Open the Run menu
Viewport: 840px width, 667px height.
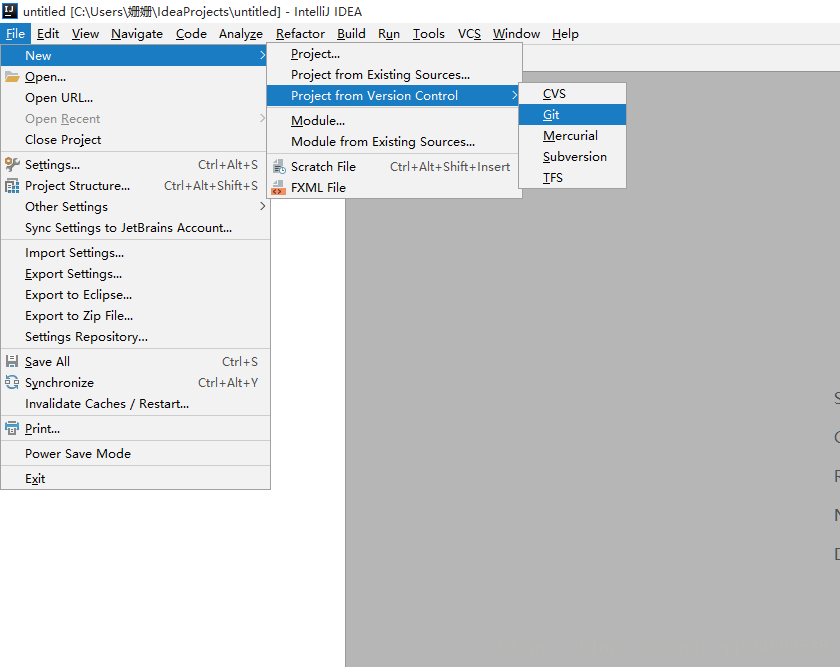[x=388, y=34]
